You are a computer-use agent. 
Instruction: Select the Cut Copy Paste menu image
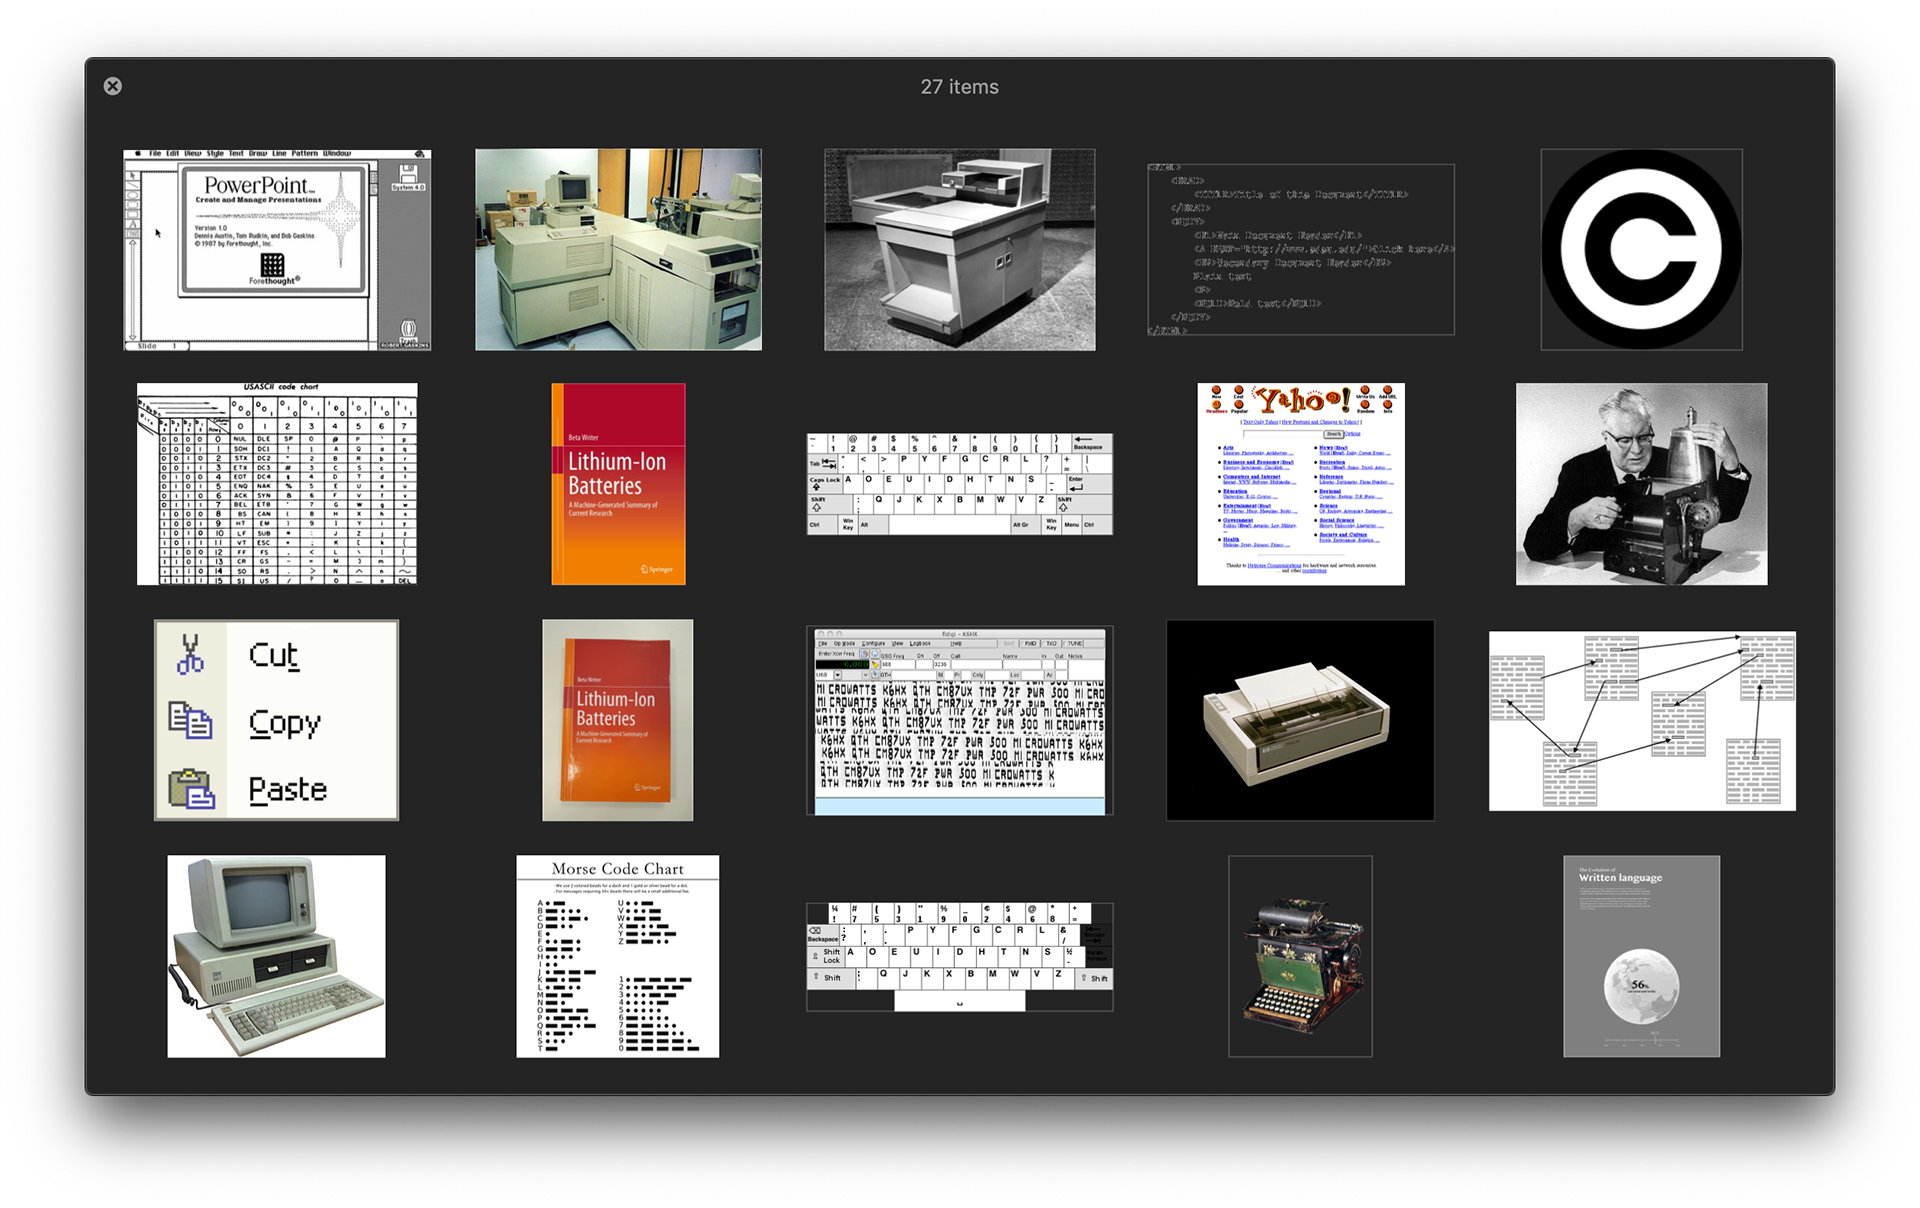277,720
